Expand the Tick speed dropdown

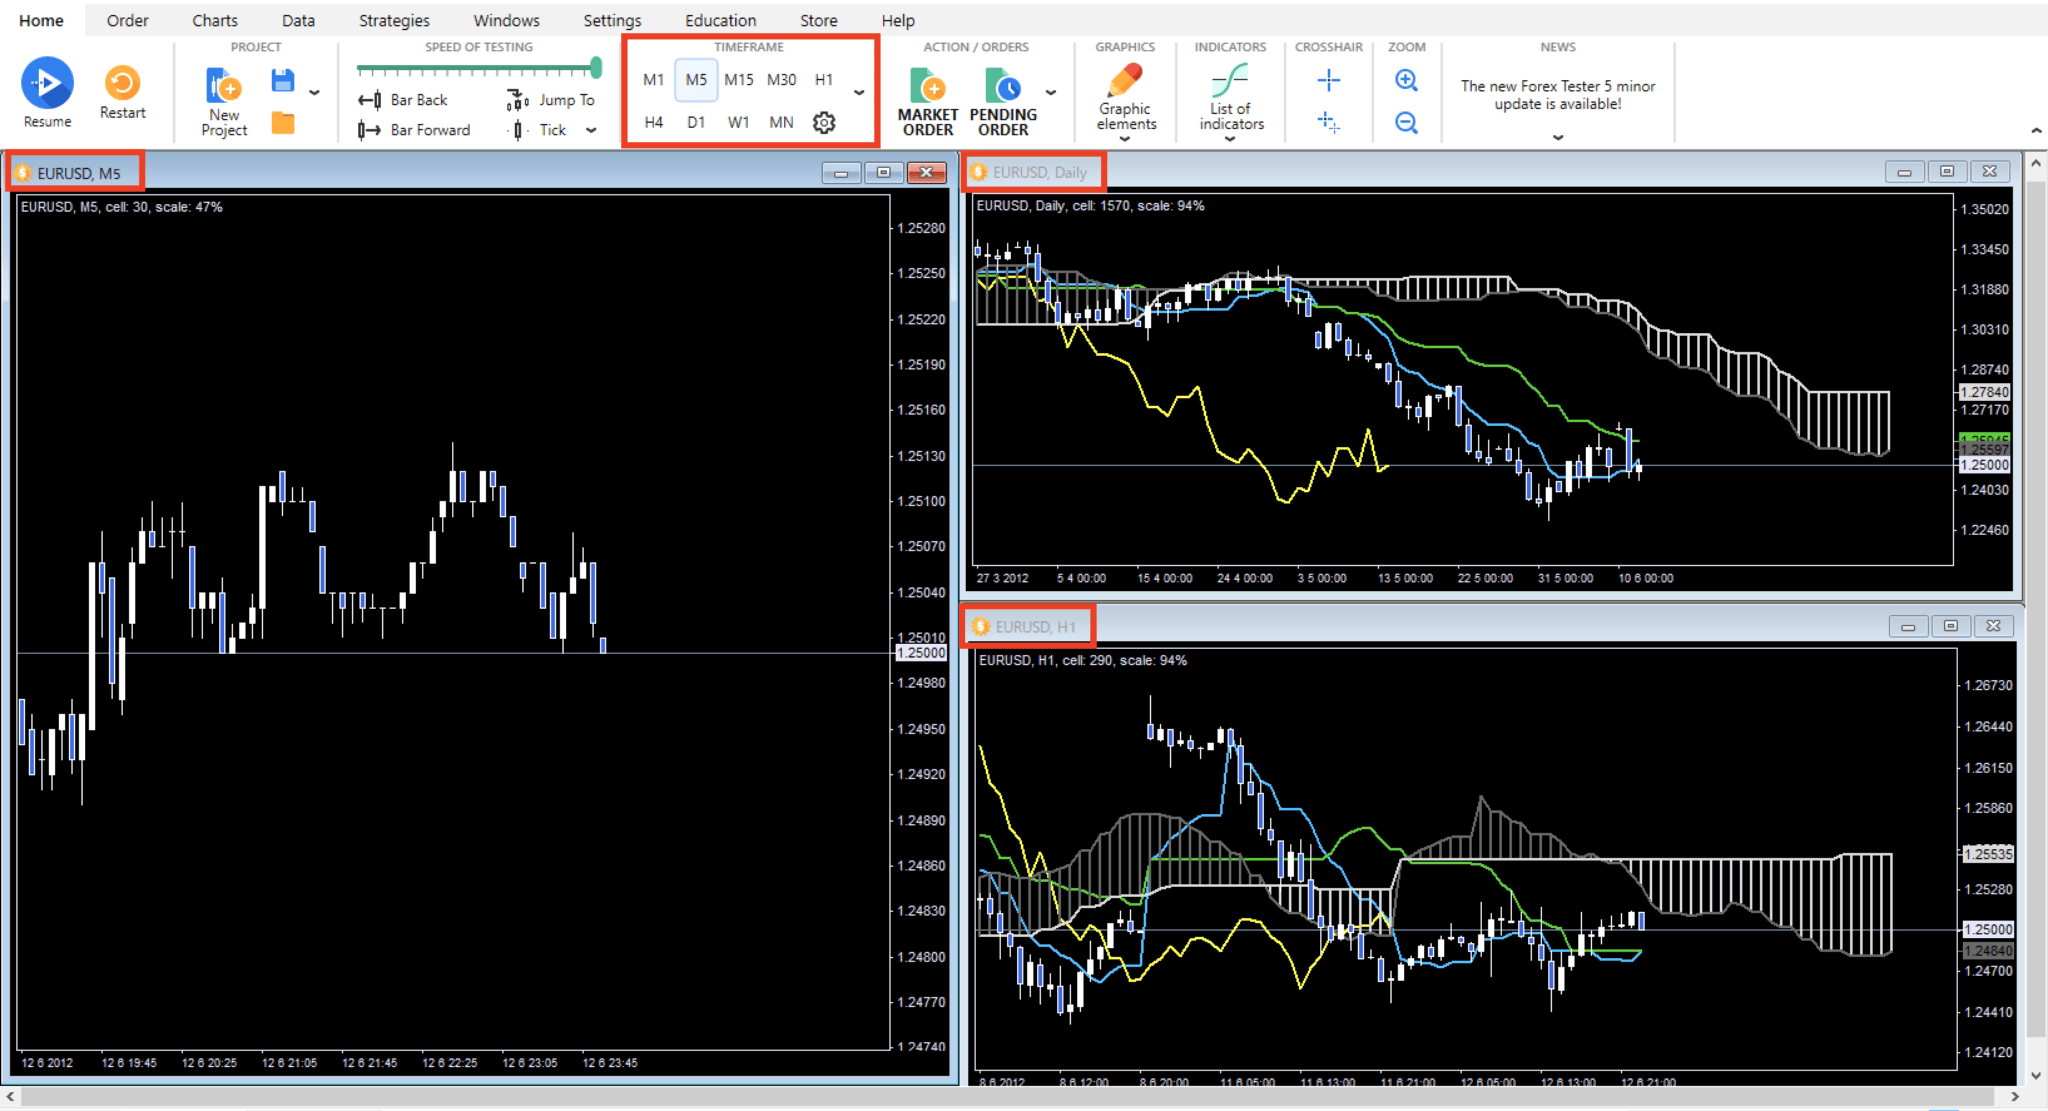click(x=591, y=129)
